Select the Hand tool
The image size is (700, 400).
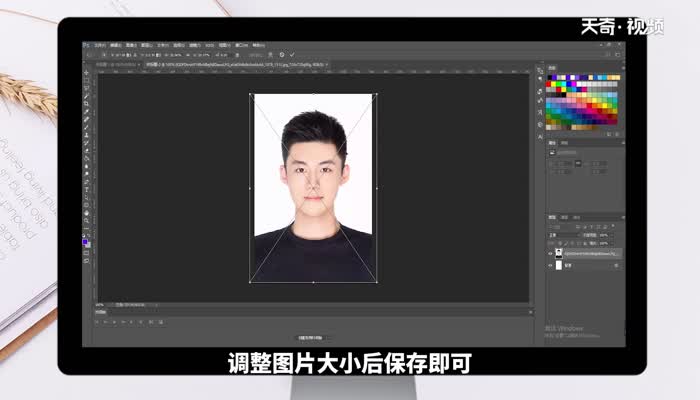(x=86, y=213)
